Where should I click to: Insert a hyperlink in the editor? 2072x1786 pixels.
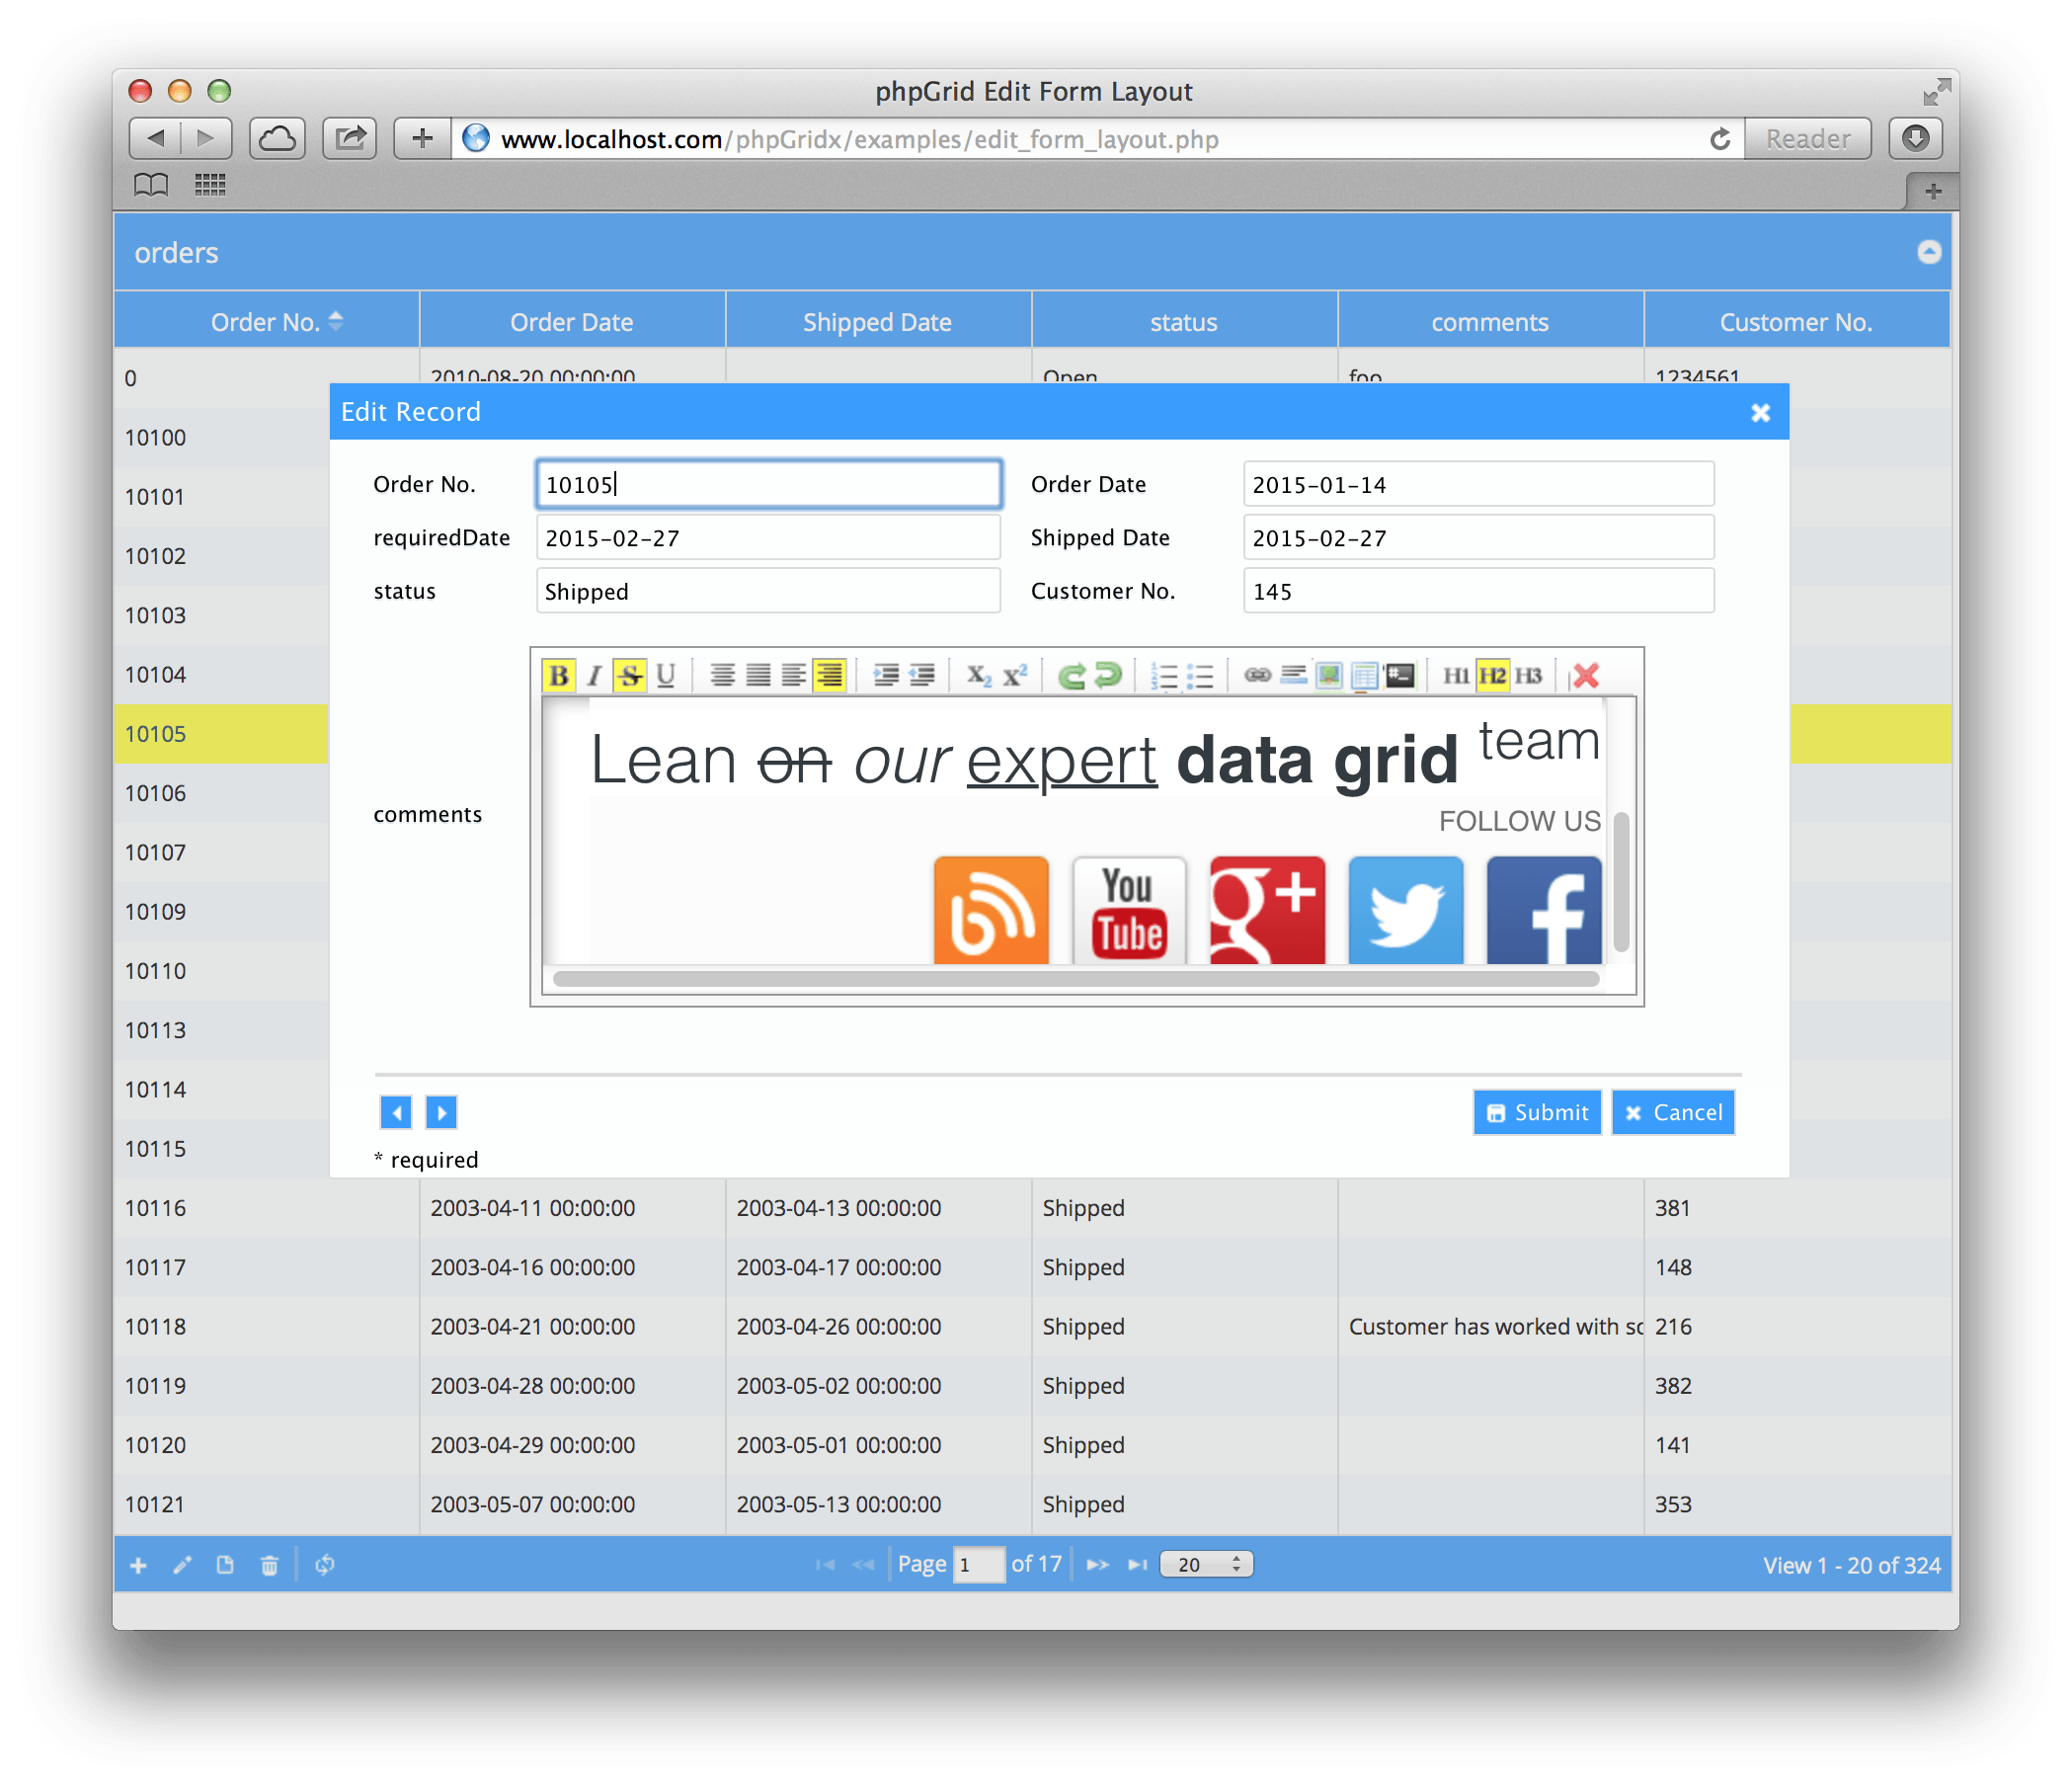[1257, 676]
